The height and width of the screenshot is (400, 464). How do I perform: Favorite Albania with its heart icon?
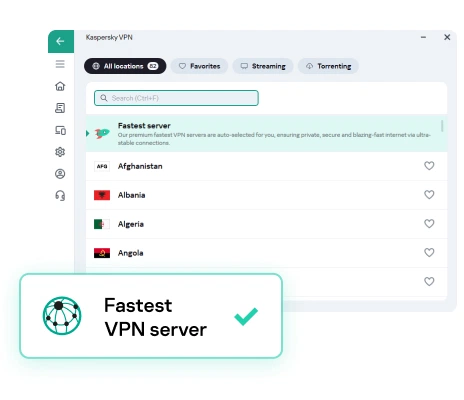pyautogui.click(x=429, y=195)
